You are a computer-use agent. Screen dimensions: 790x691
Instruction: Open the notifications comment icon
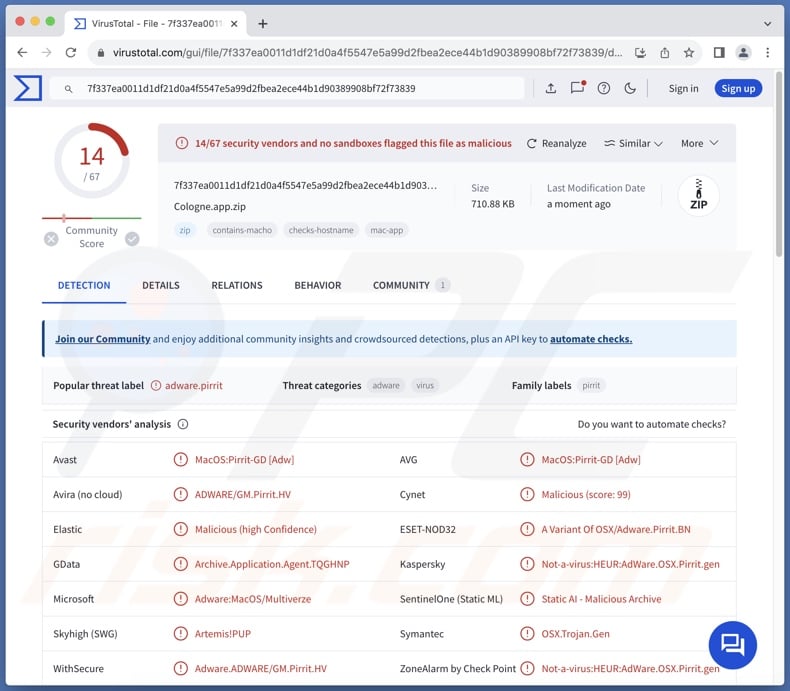(577, 88)
